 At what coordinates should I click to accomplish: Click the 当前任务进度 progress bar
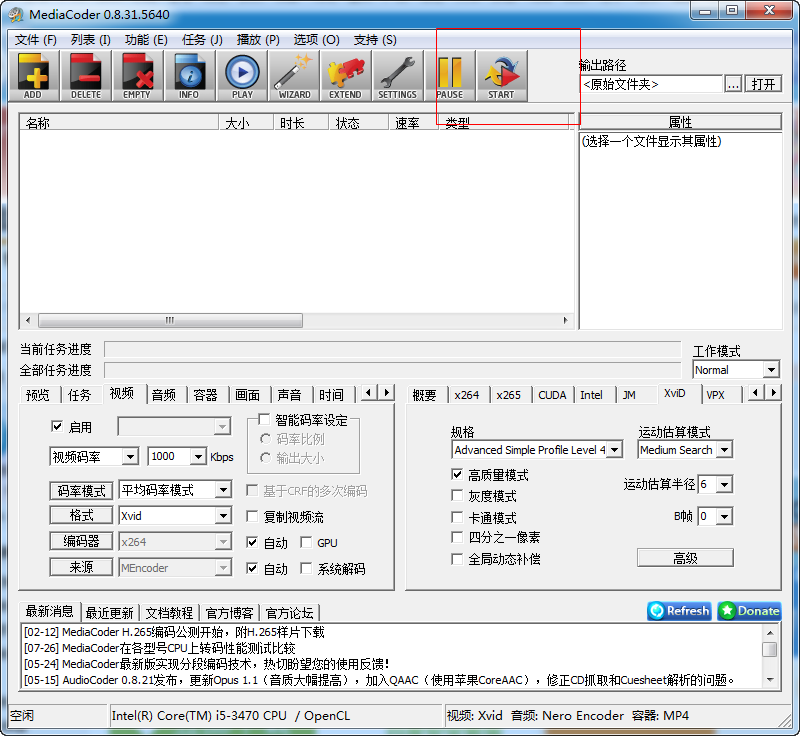point(392,349)
